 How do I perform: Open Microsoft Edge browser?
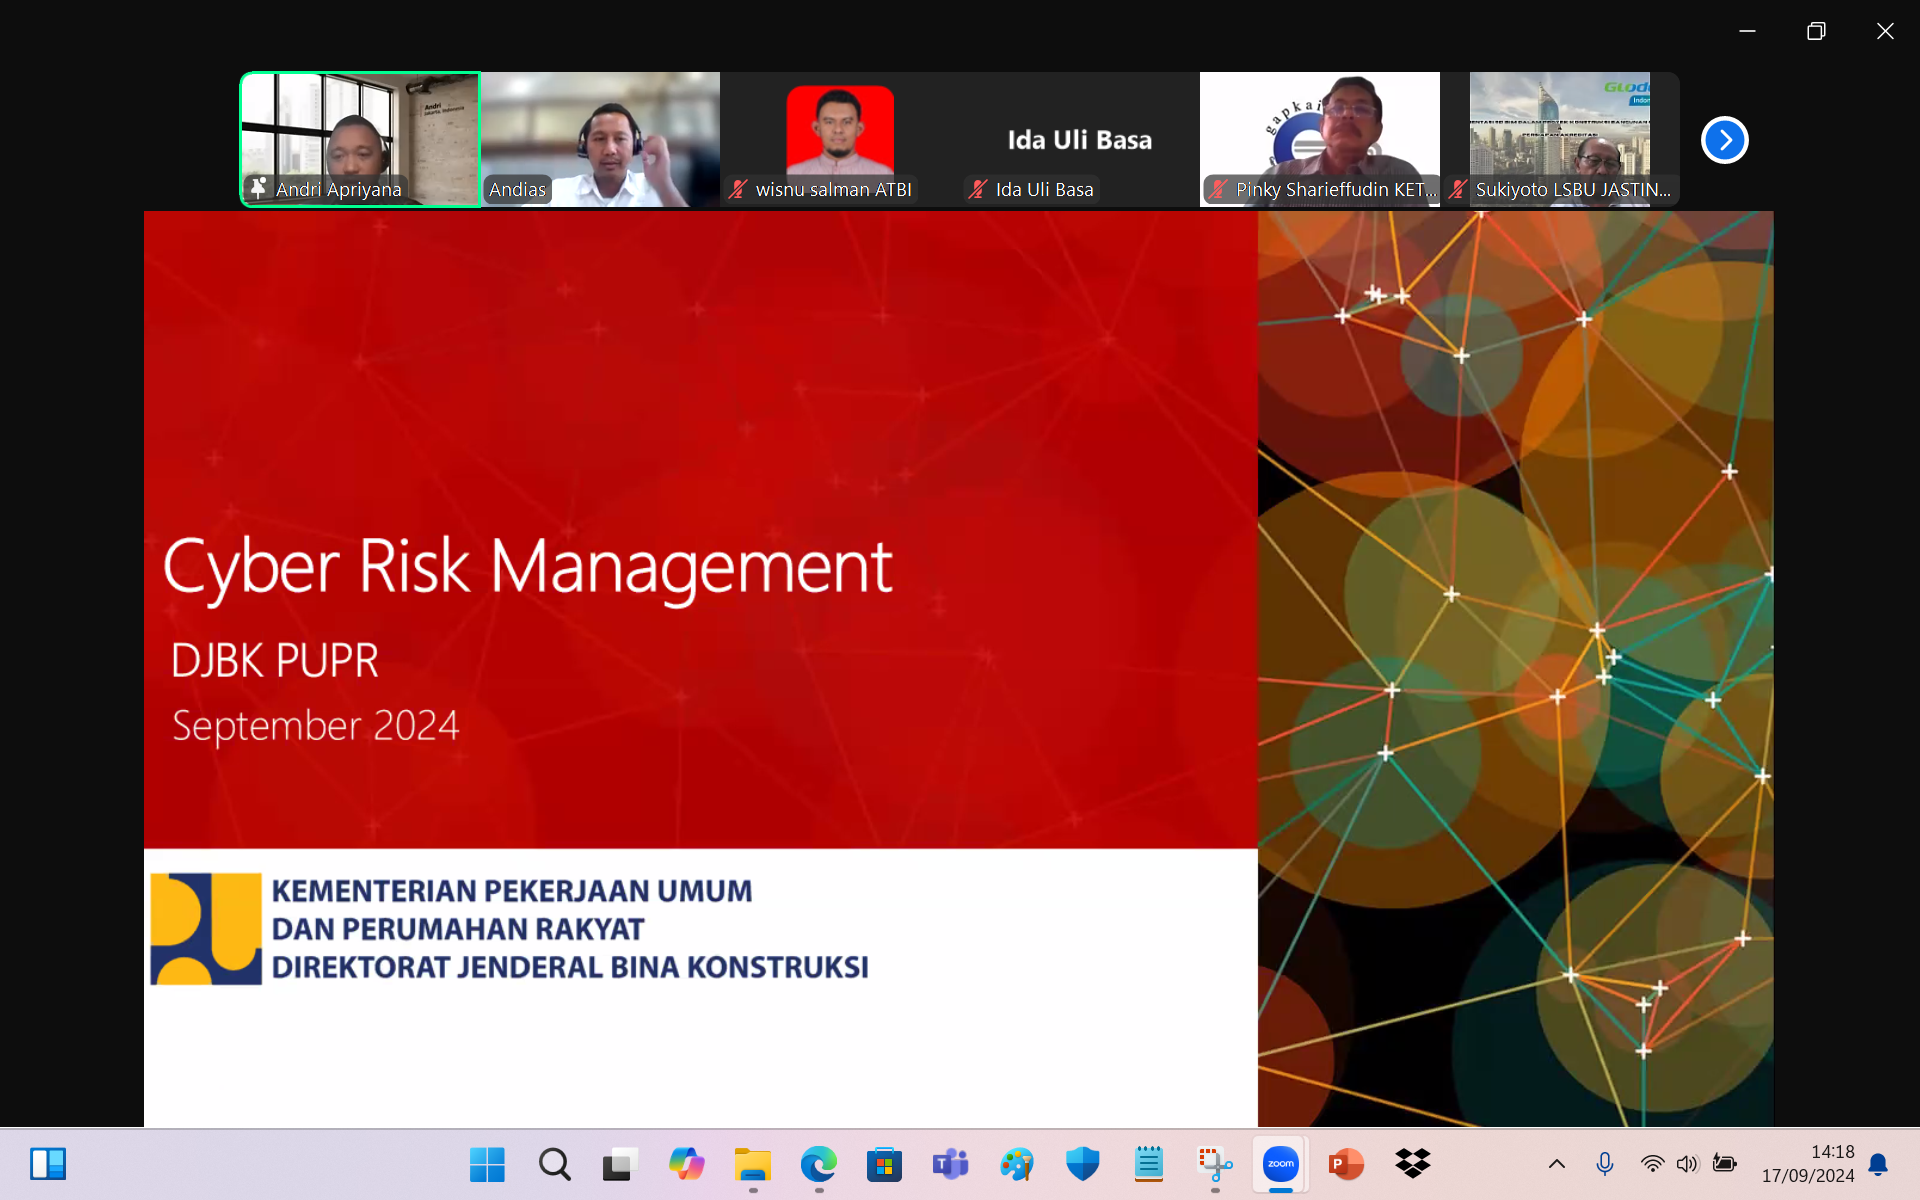tap(818, 1164)
